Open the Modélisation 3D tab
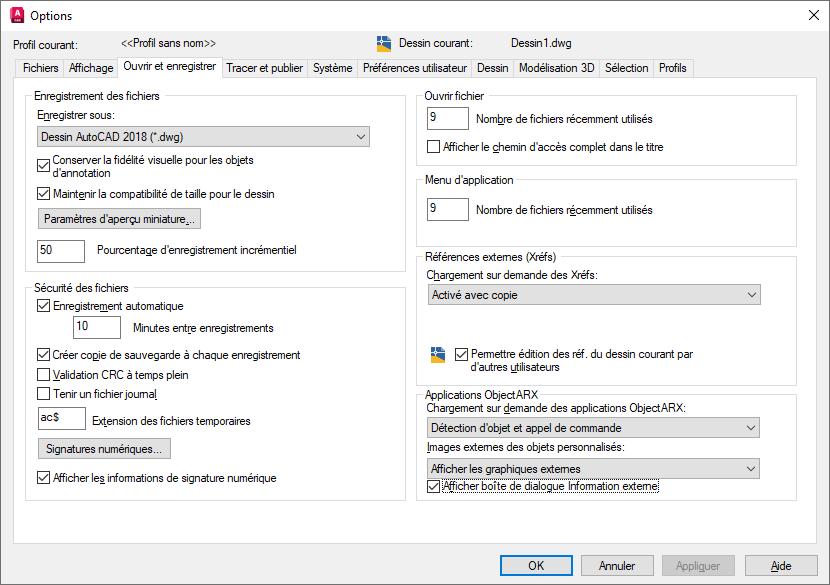Screen dimensions: 830x585 (x=556, y=68)
